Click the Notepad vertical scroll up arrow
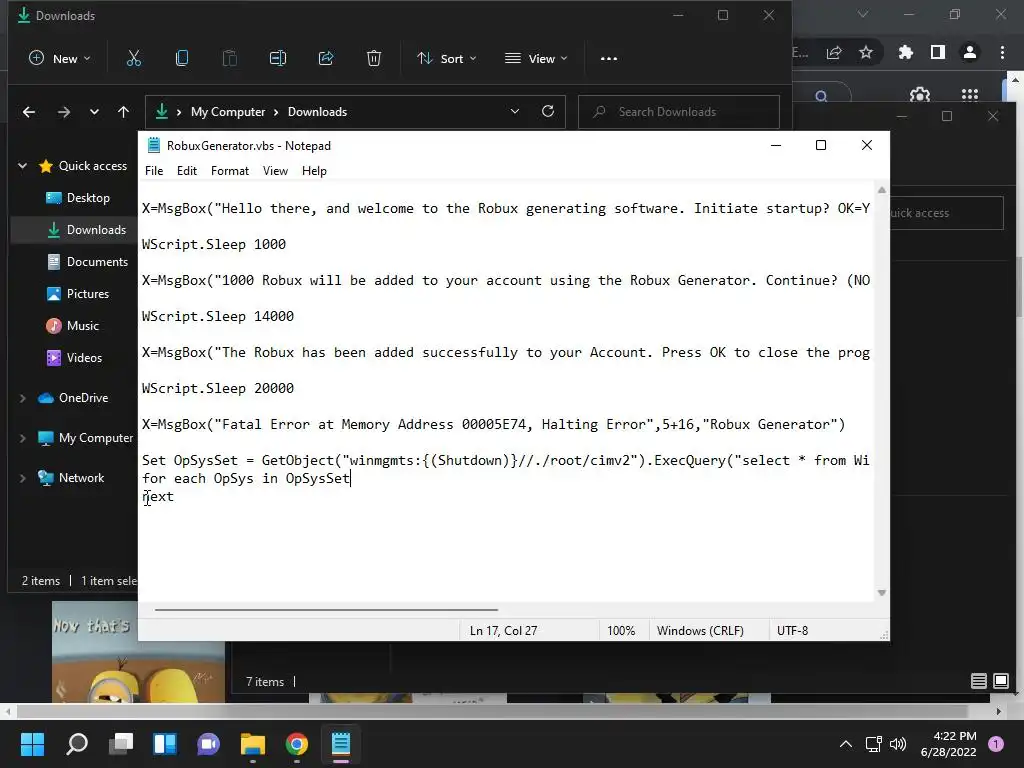 click(x=882, y=190)
